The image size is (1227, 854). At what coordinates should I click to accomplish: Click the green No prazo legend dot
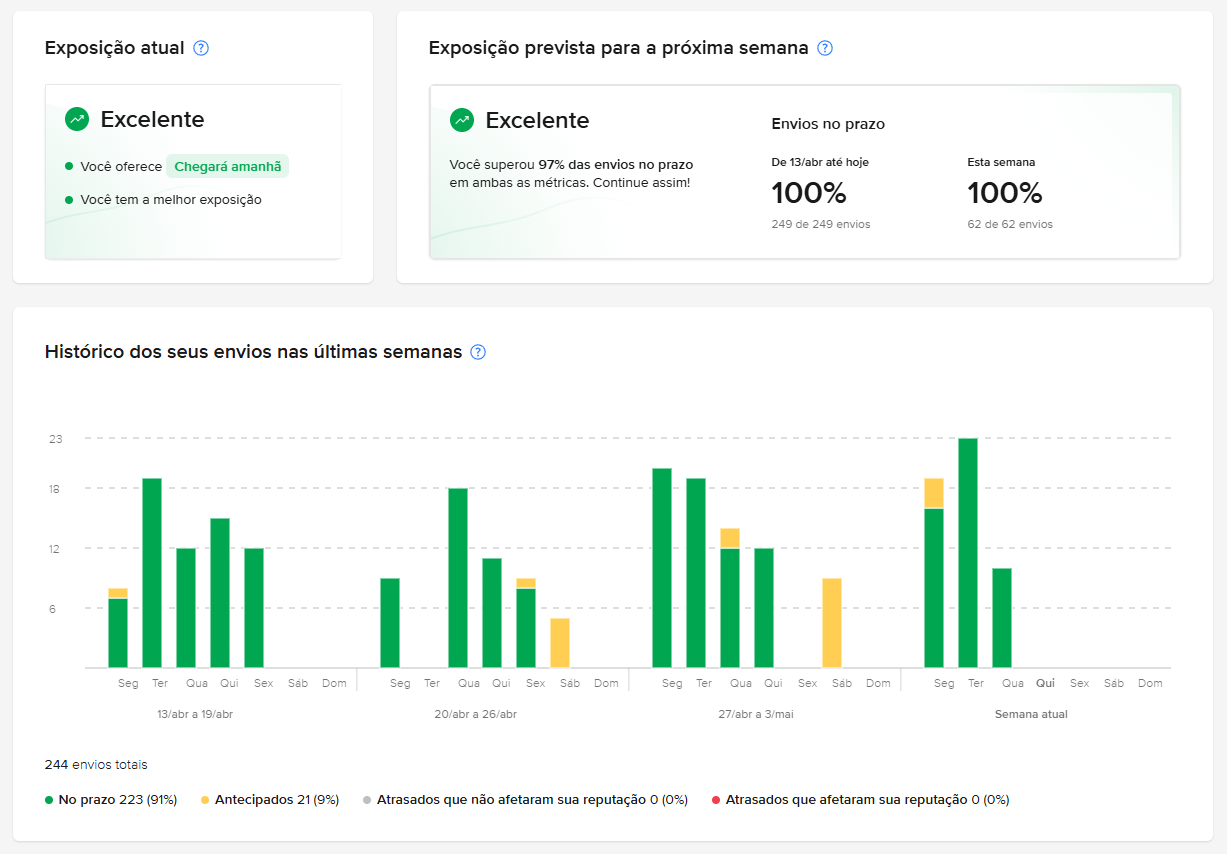pos(49,800)
